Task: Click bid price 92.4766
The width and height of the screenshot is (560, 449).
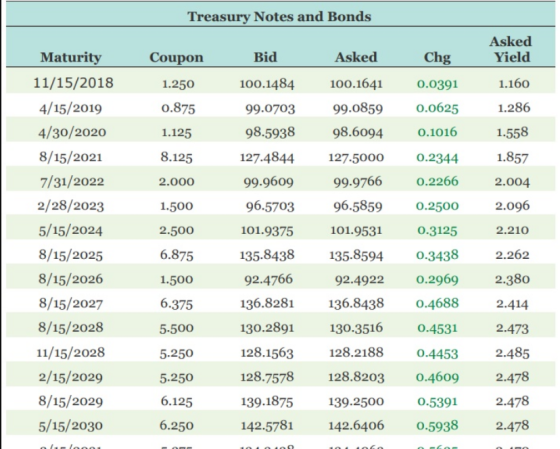Action: coord(269,279)
